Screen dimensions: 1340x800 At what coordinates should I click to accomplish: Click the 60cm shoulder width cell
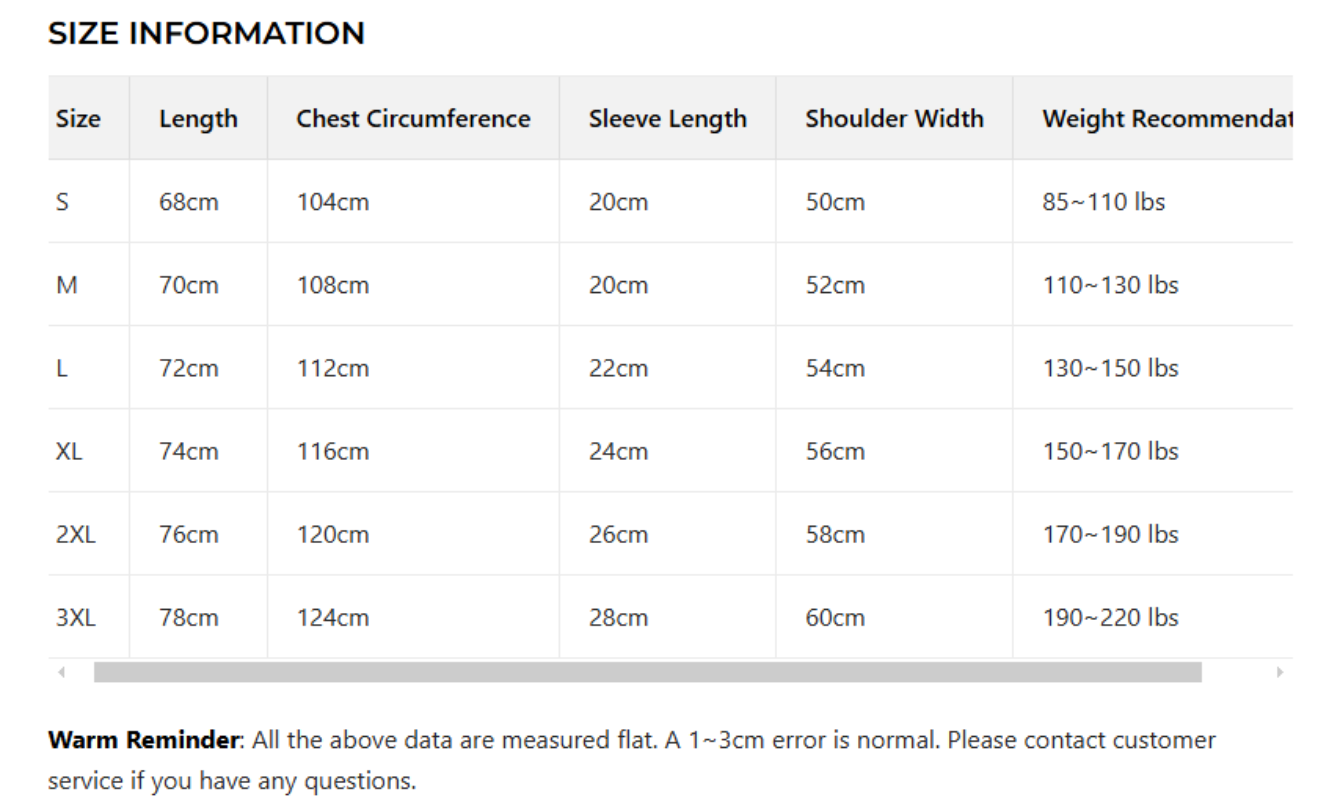point(835,617)
